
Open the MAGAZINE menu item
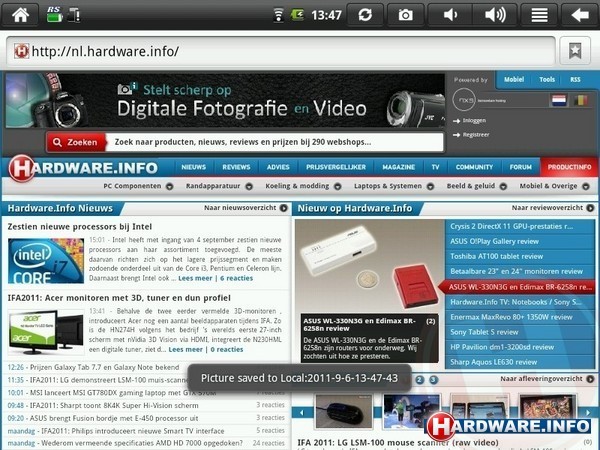(x=399, y=167)
